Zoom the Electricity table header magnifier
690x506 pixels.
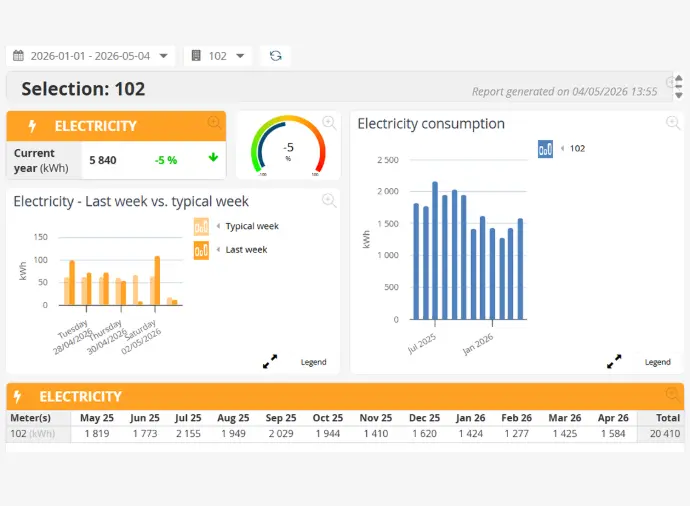click(x=672, y=394)
